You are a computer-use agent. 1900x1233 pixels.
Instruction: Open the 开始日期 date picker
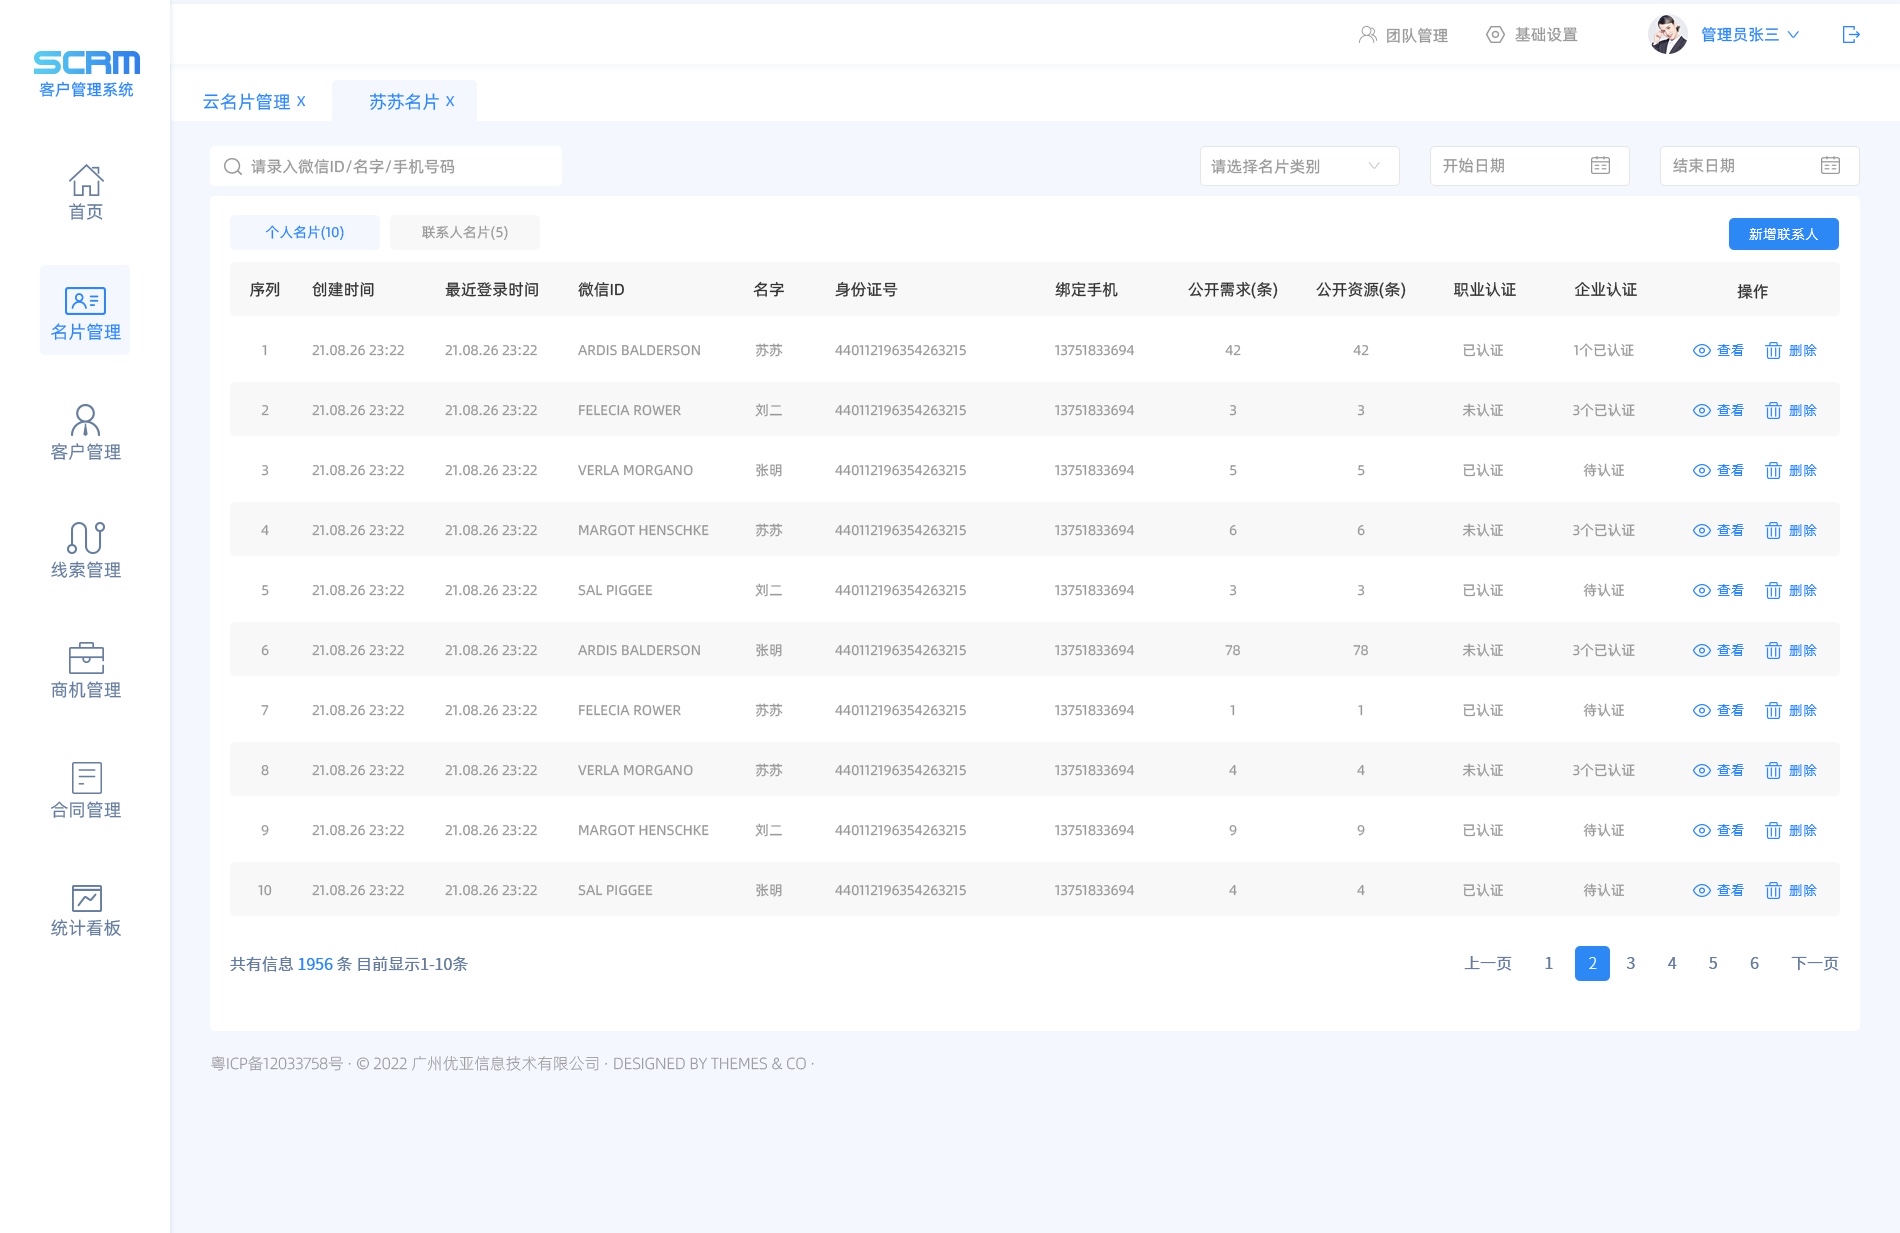[1530, 166]
